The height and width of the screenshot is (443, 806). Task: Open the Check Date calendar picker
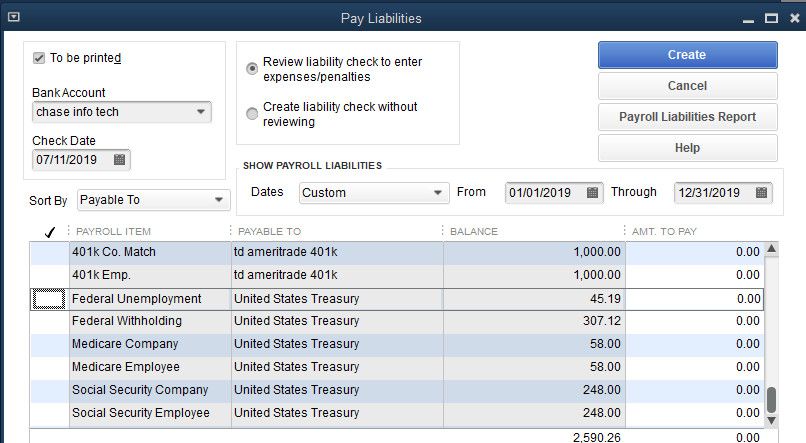pos(120,160)
